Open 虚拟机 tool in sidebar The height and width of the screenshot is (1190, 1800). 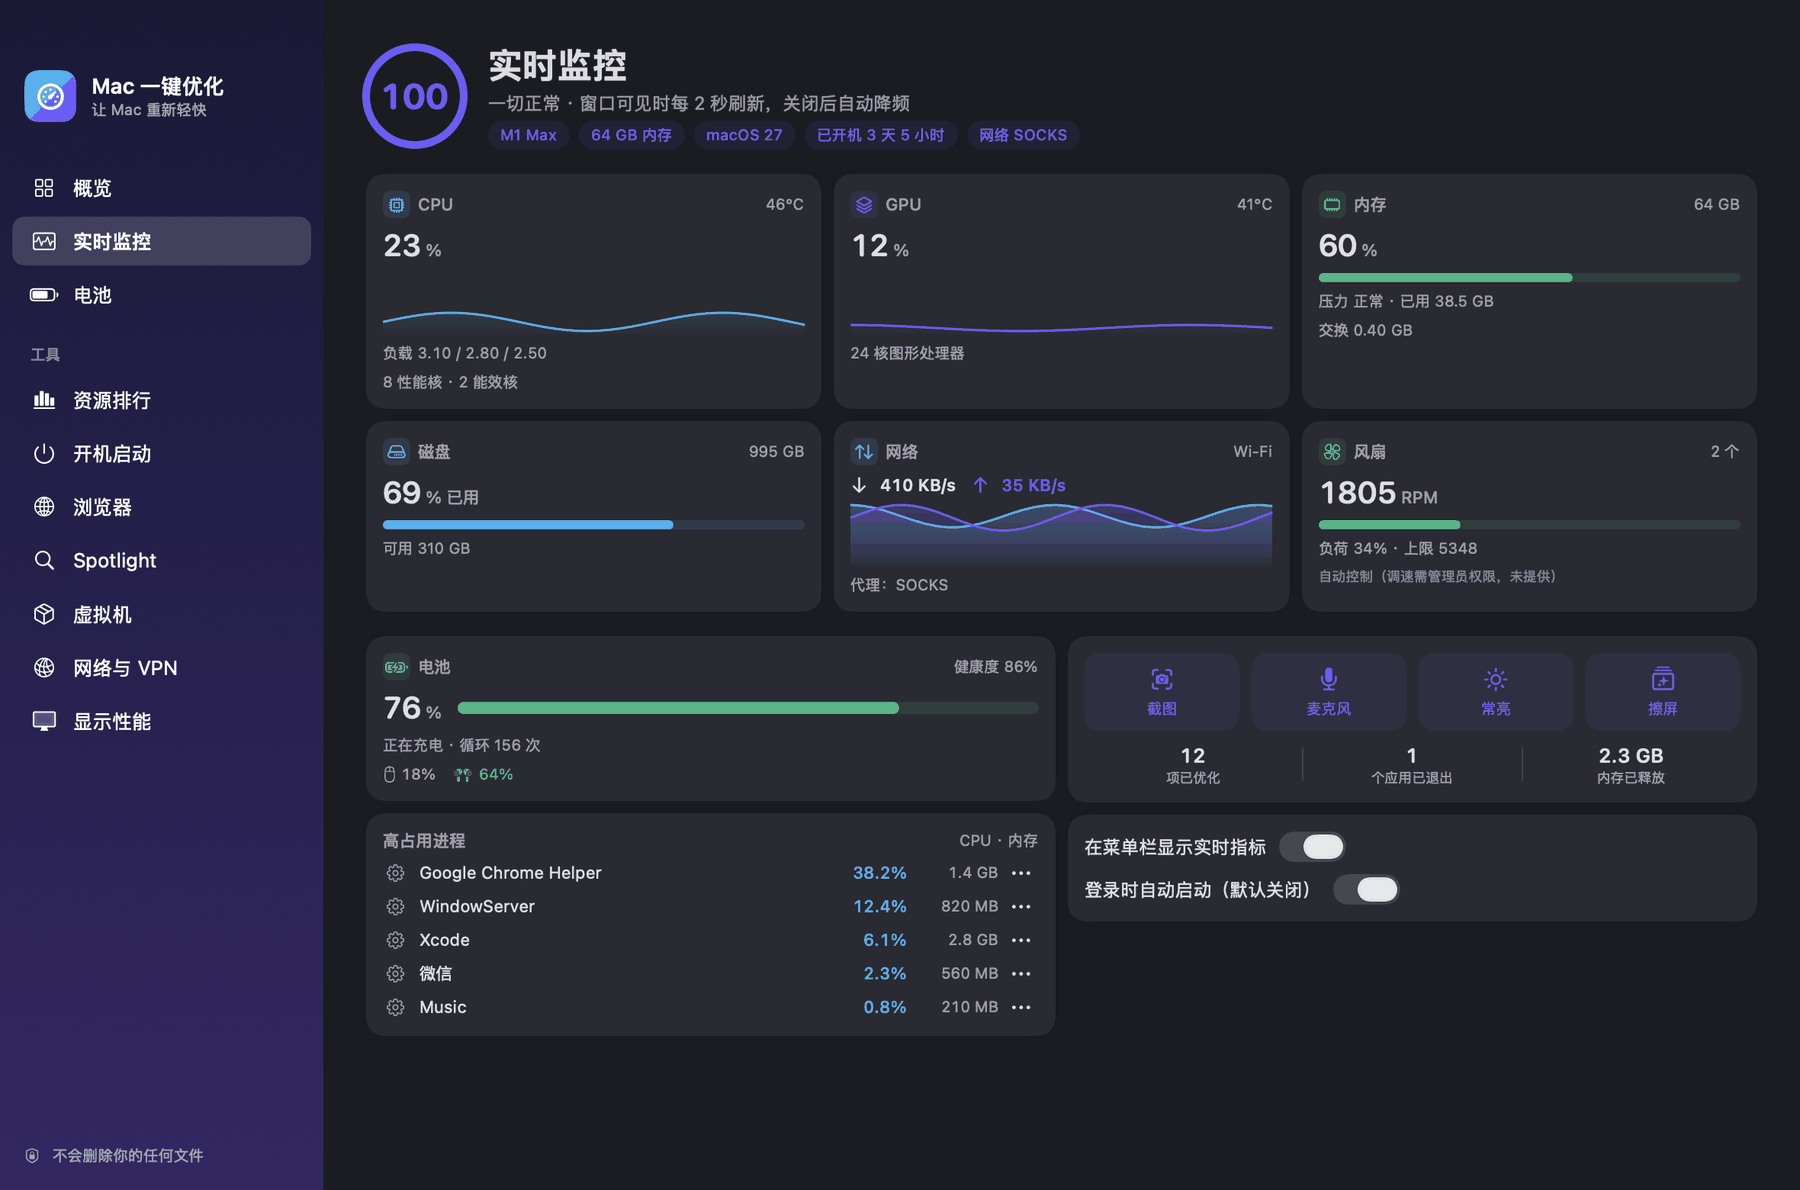tap(161, 614)
